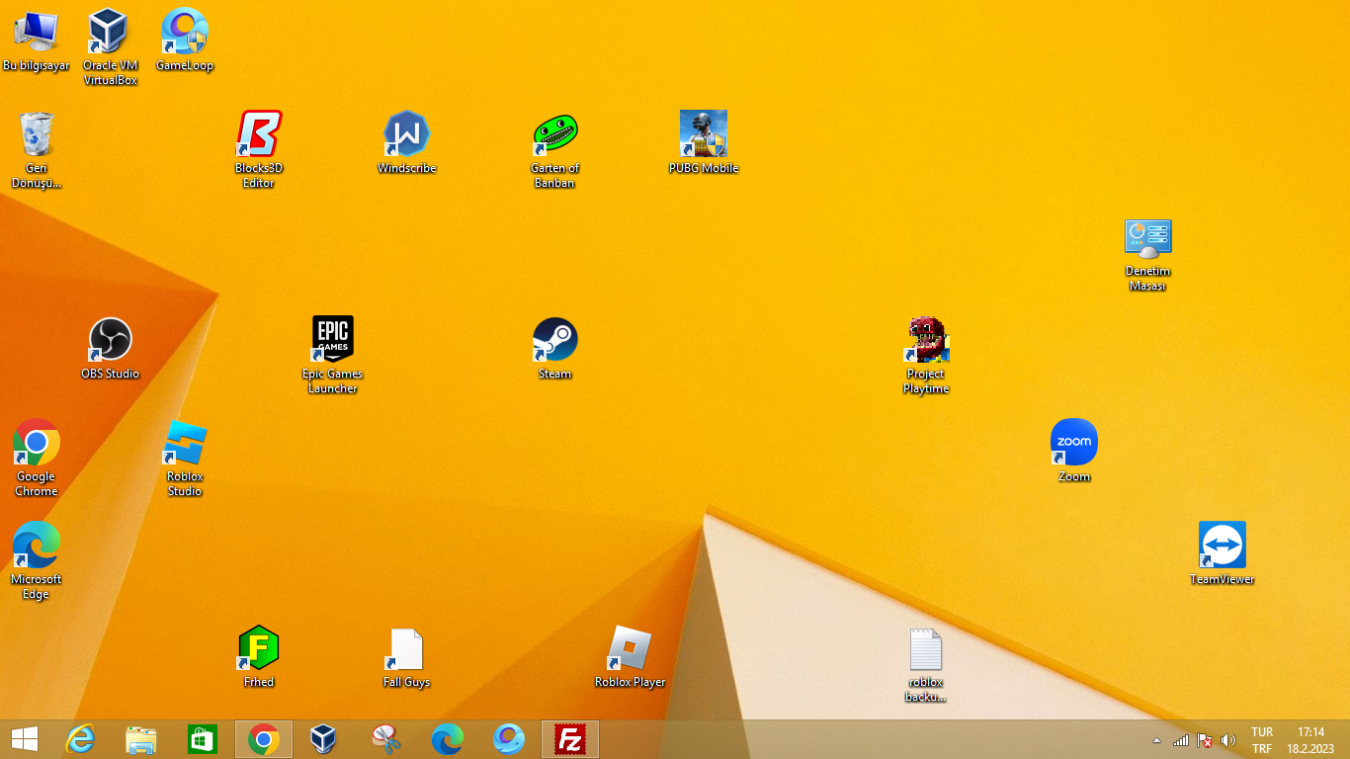Select the Project Playtime icon

926,355
